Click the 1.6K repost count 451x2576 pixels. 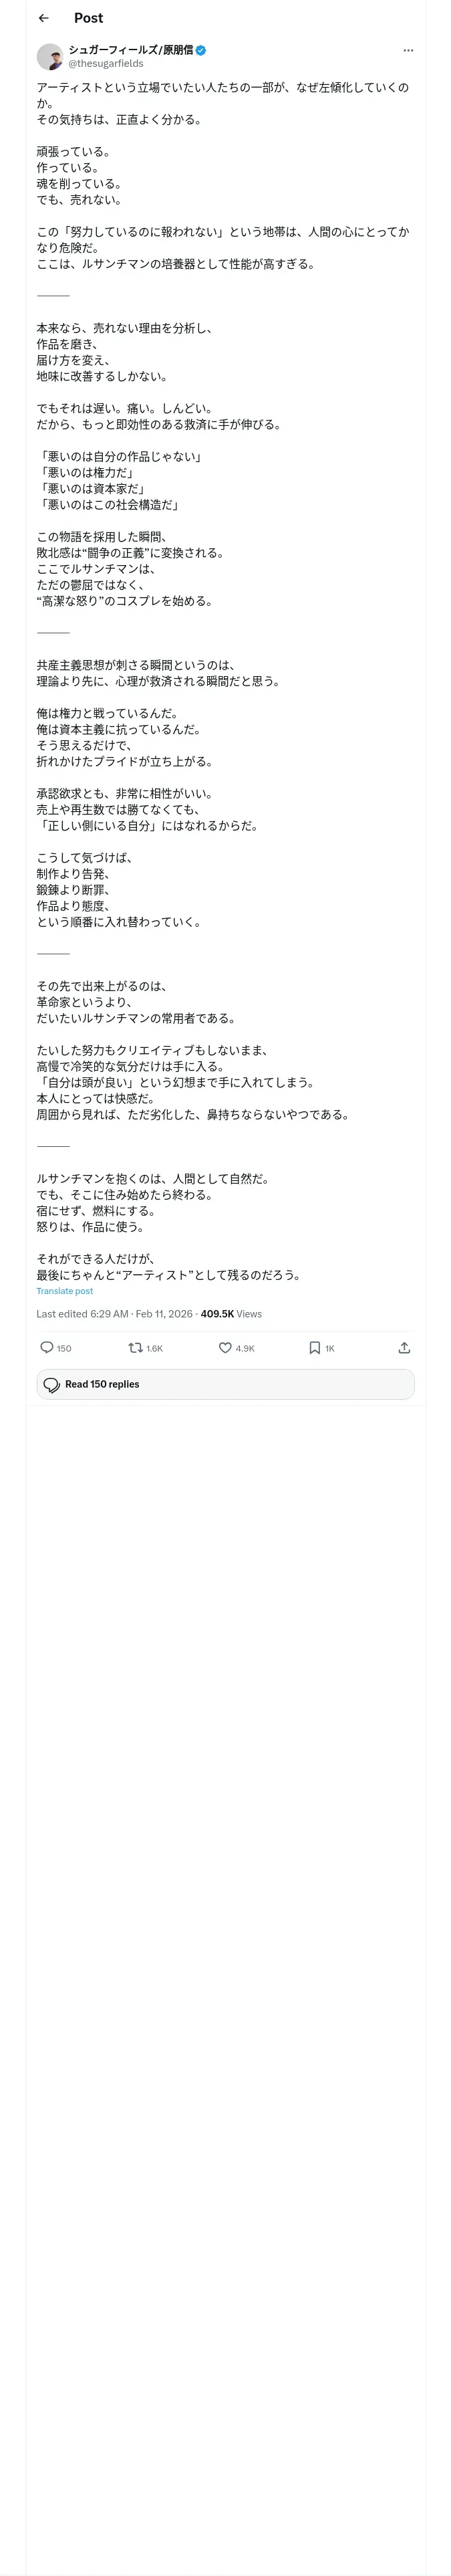coord(154,1348)
